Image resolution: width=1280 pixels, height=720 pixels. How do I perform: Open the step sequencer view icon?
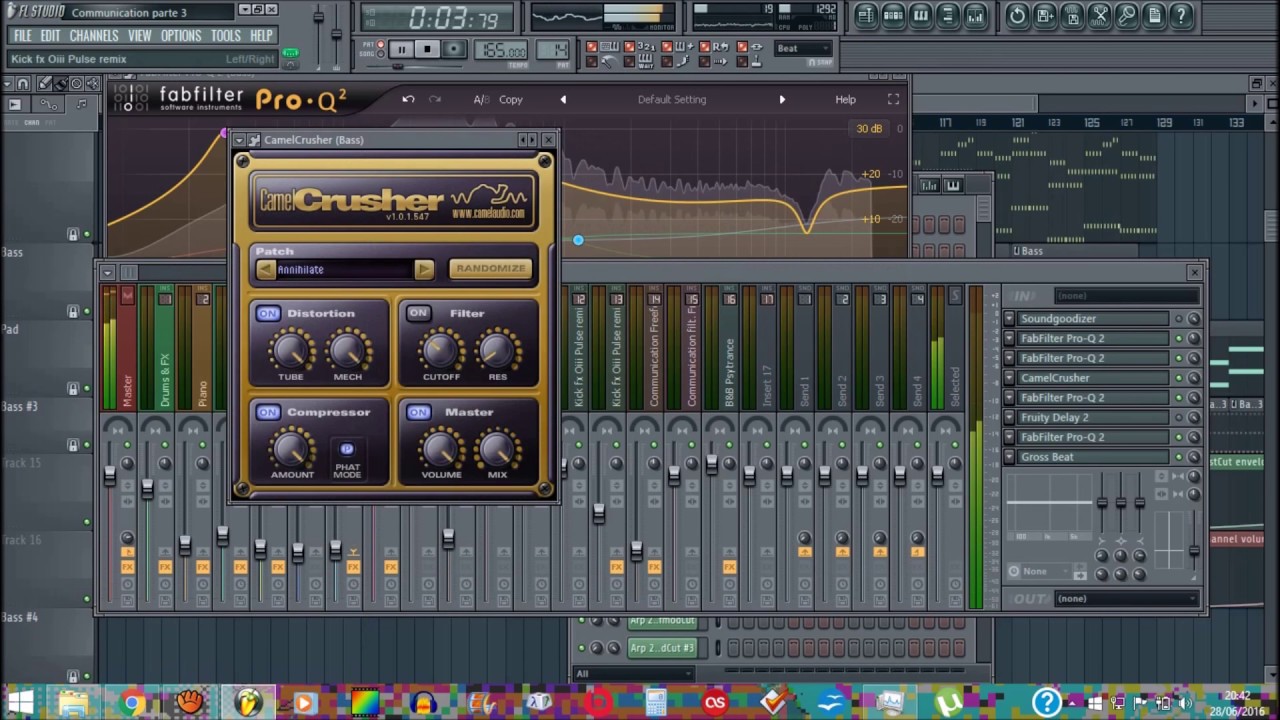click(893, 15)
